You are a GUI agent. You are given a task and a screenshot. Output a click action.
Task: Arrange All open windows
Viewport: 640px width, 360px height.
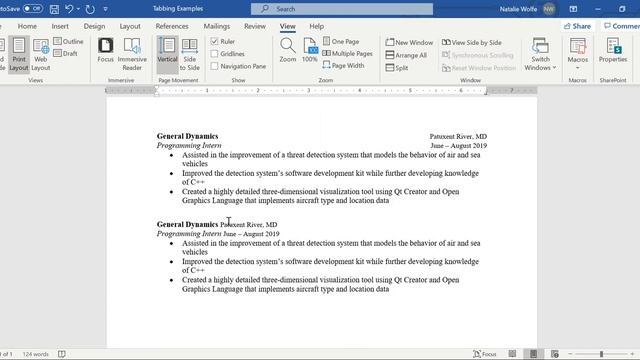(406, 55)
